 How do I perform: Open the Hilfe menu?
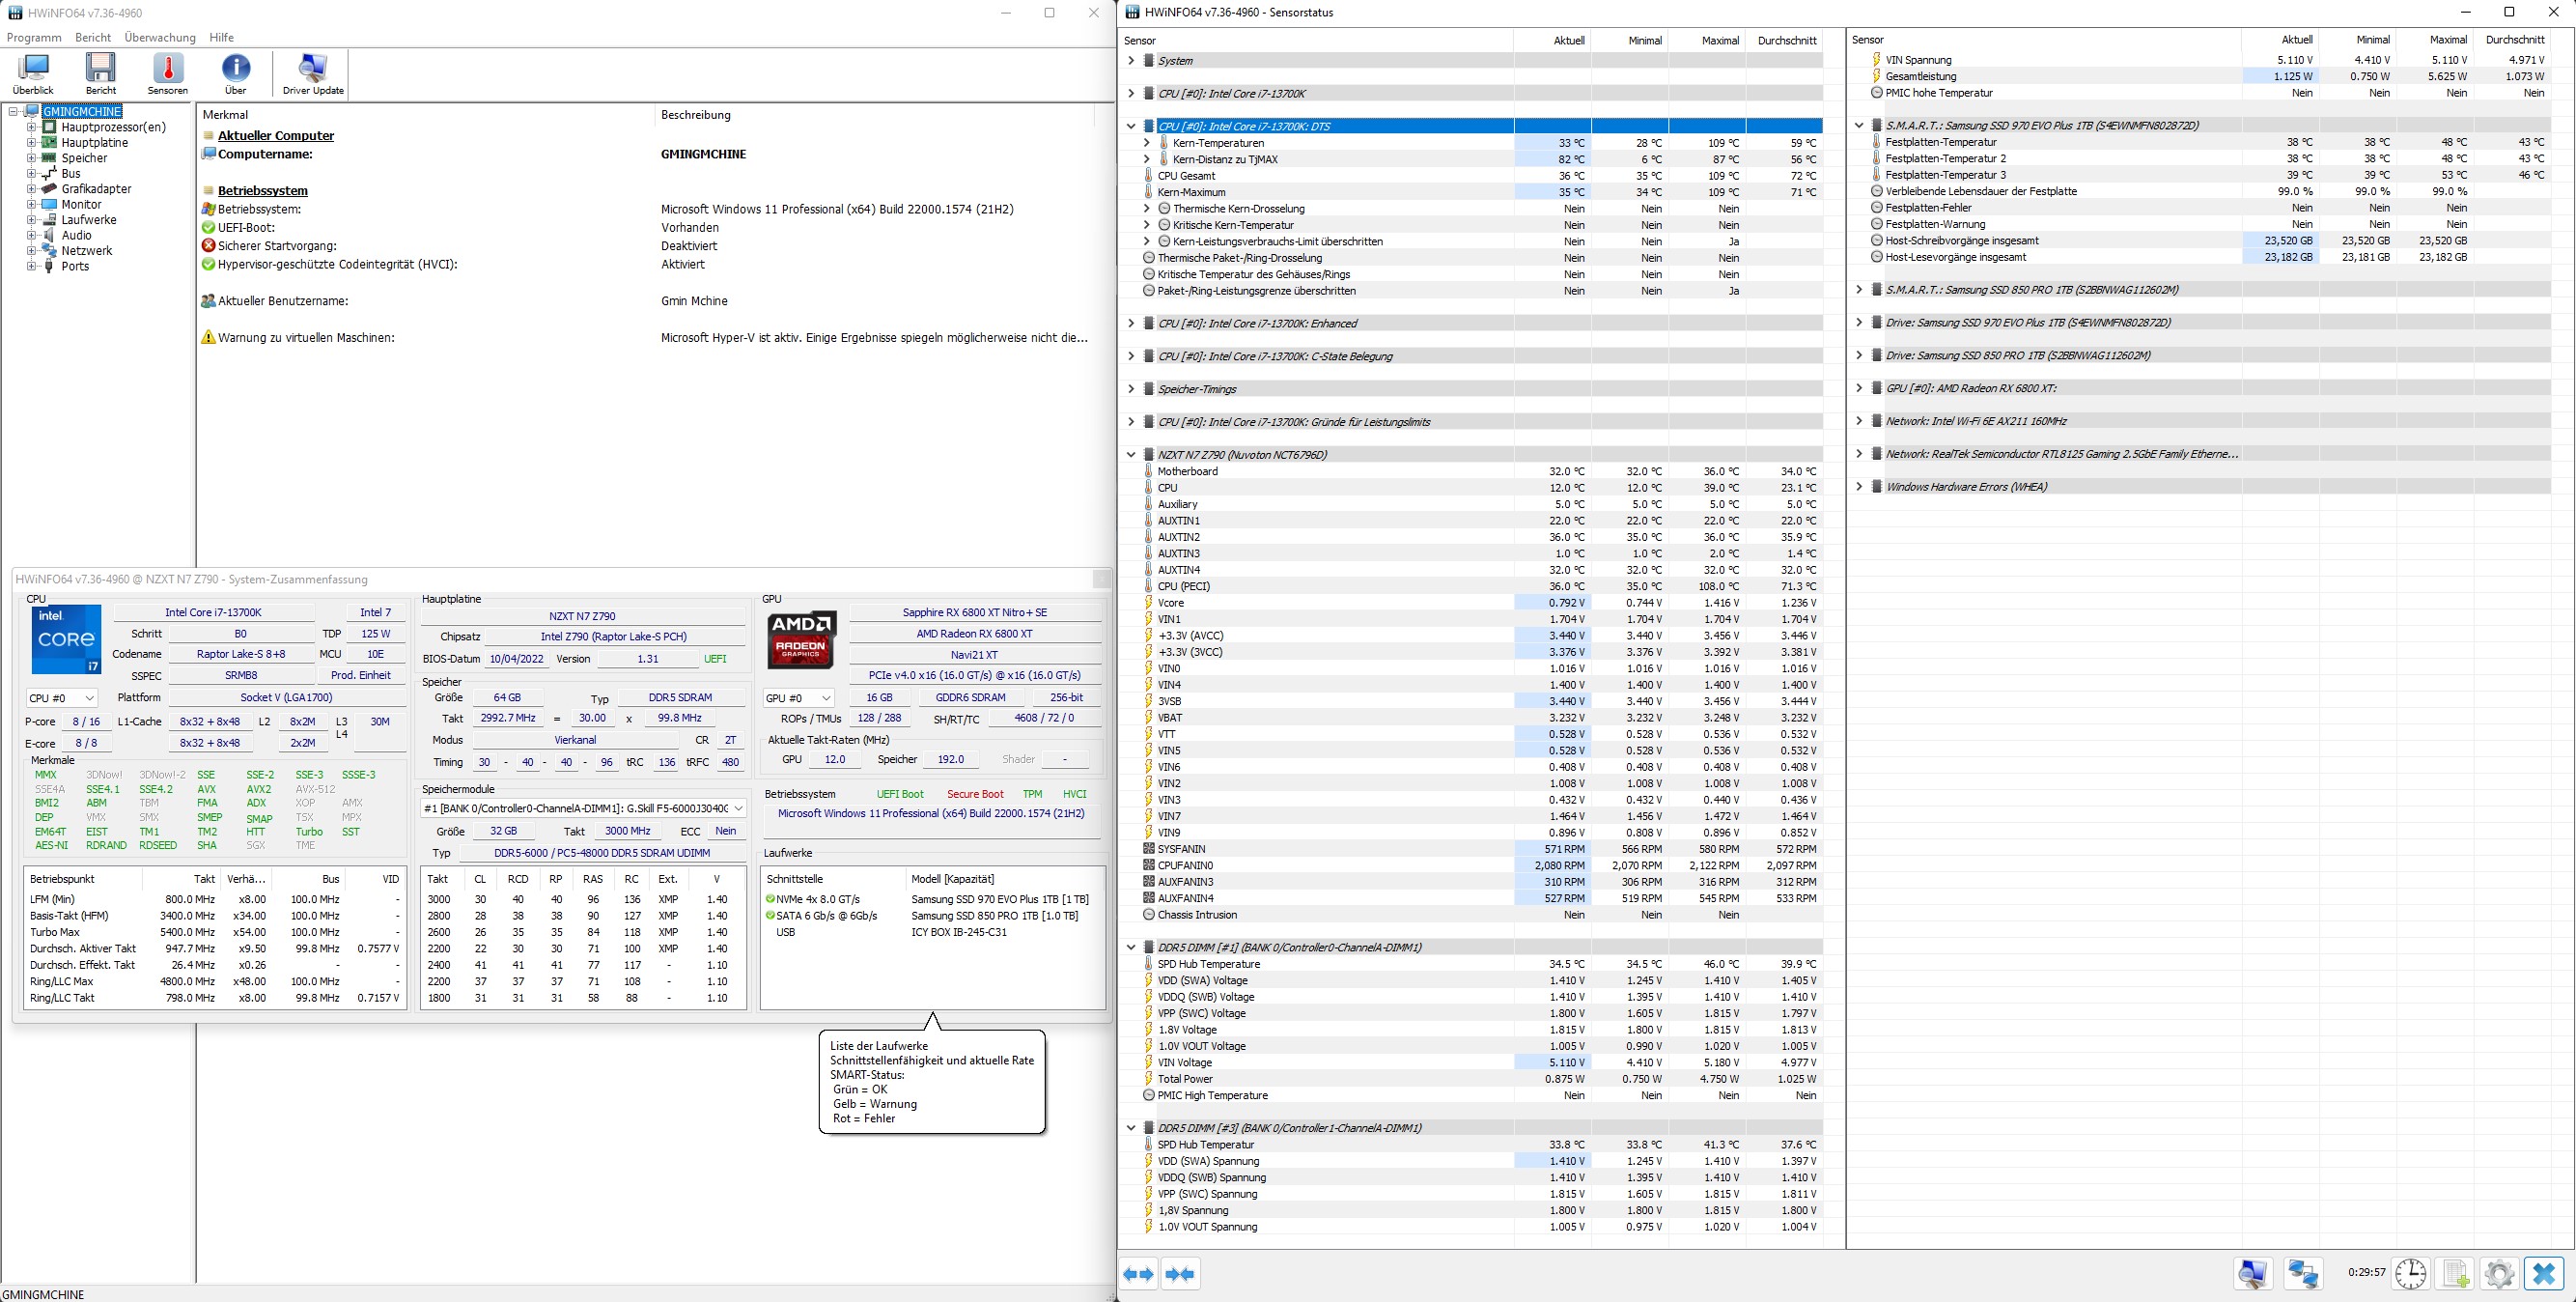pos(221,37)
